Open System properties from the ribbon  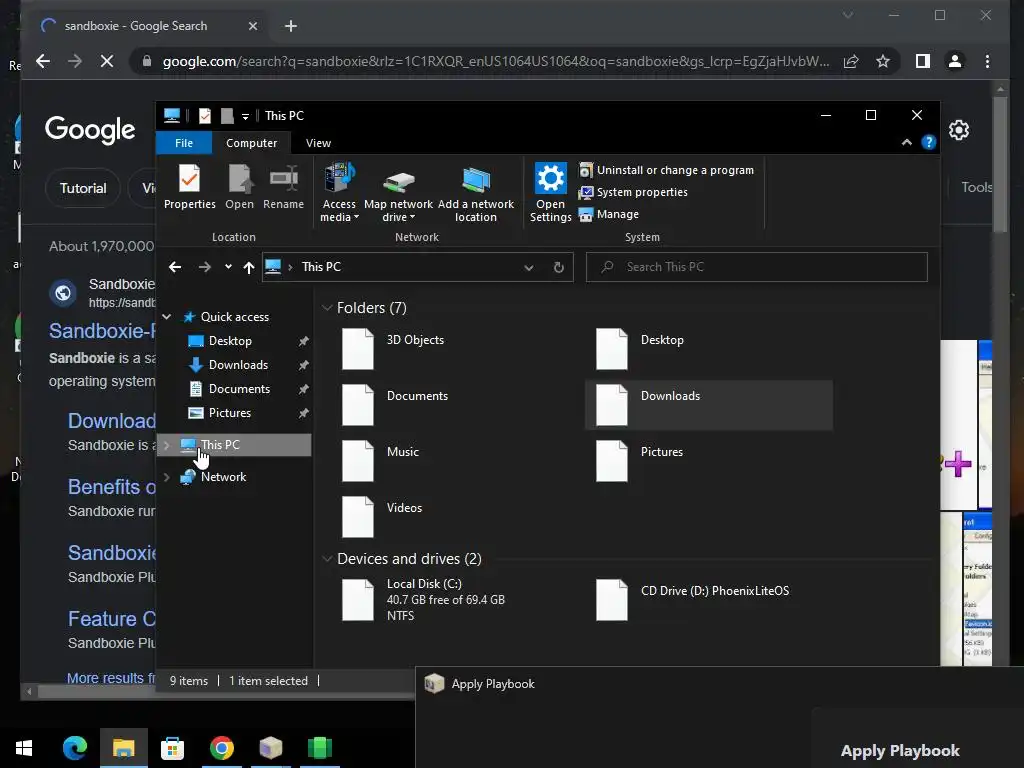coord(633,192)
